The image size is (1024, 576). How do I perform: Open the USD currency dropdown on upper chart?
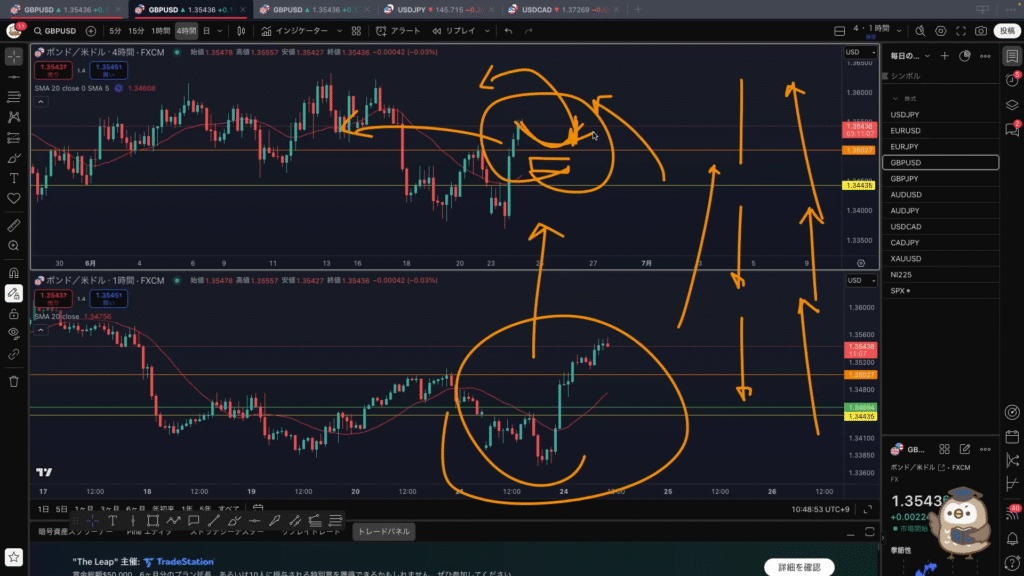(861, 52)
